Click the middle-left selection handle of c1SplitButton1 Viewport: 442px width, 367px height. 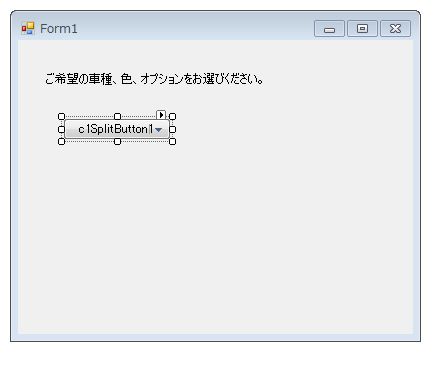61,129
